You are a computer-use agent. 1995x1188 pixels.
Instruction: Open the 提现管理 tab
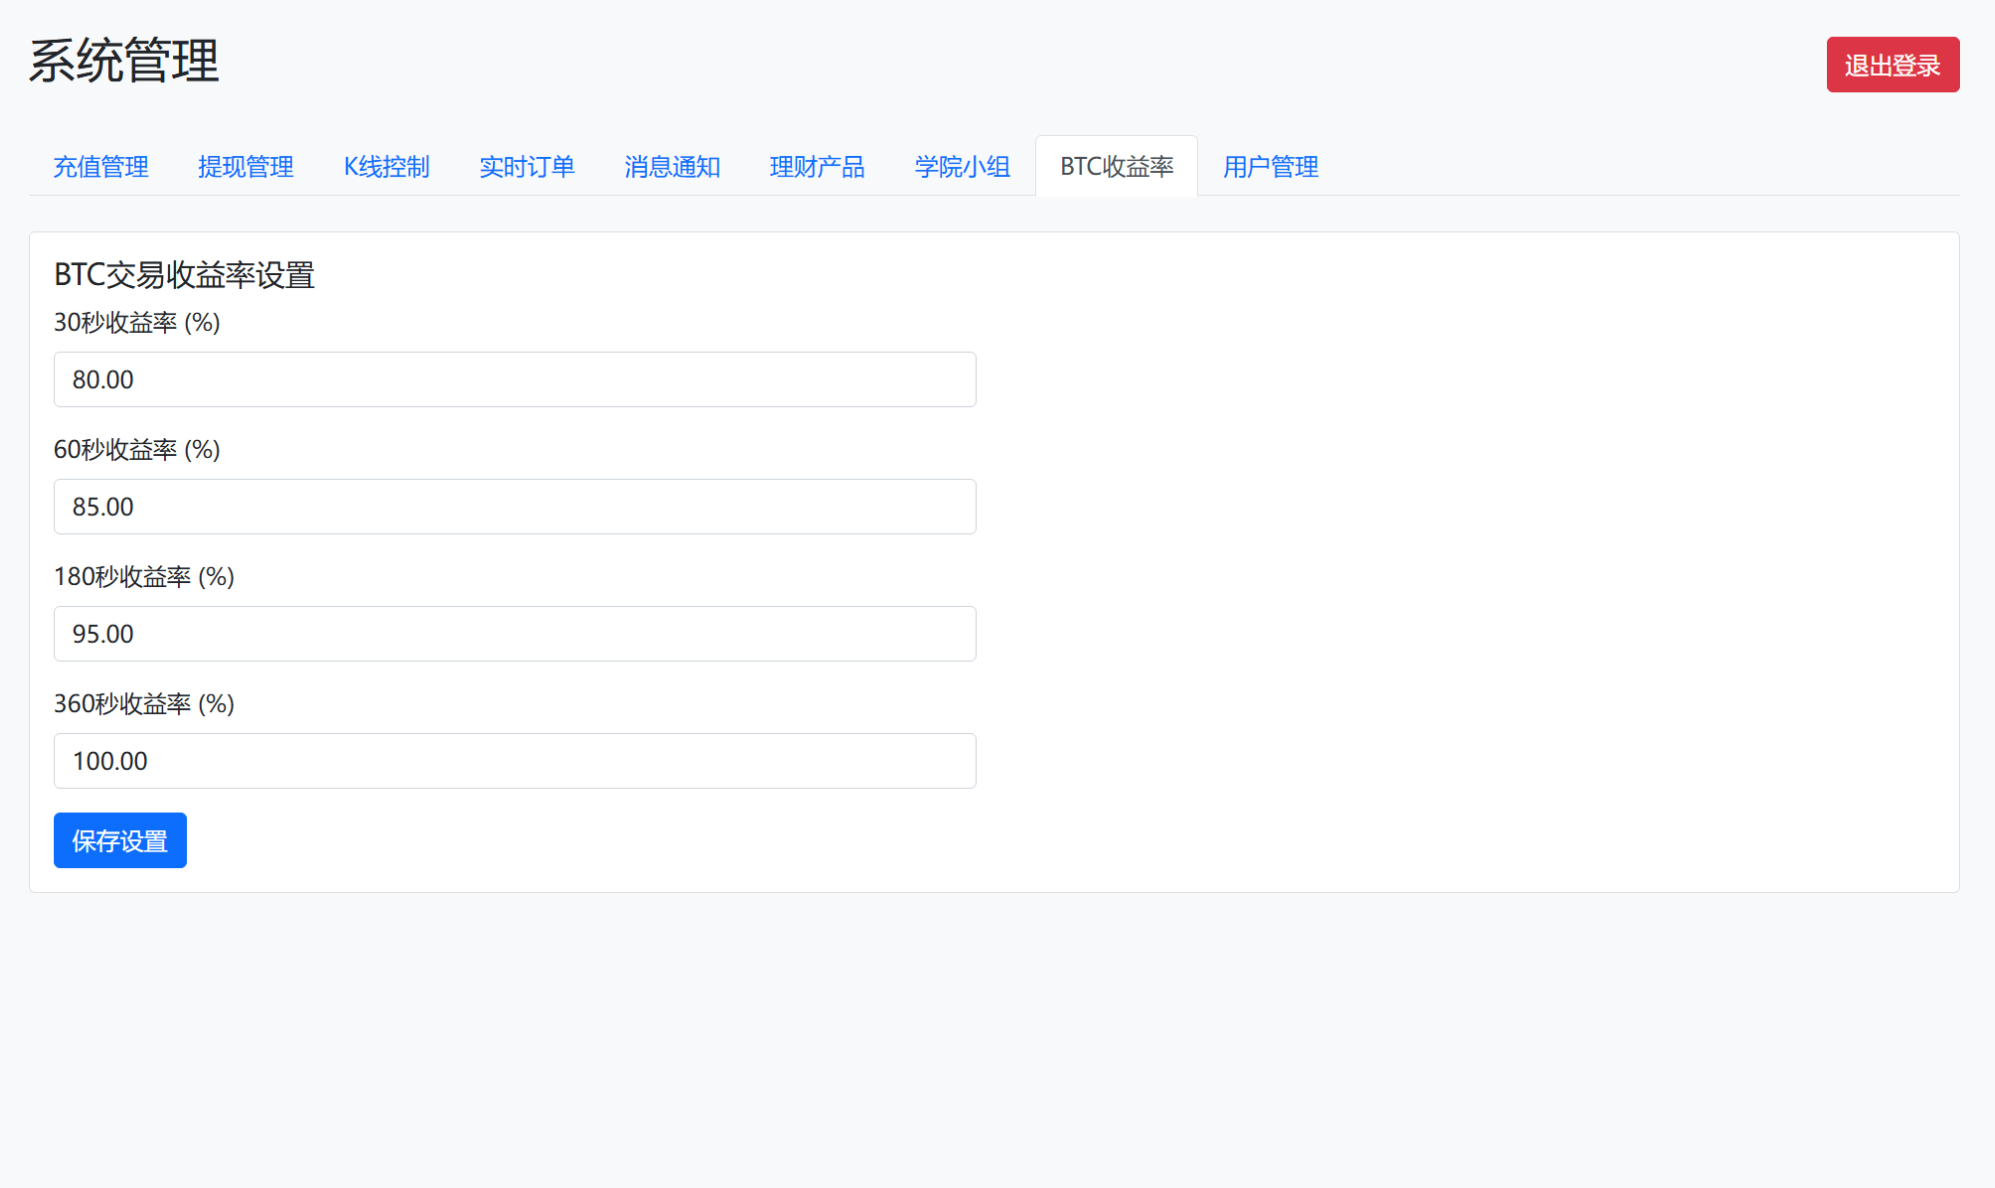tap(246, 167)
